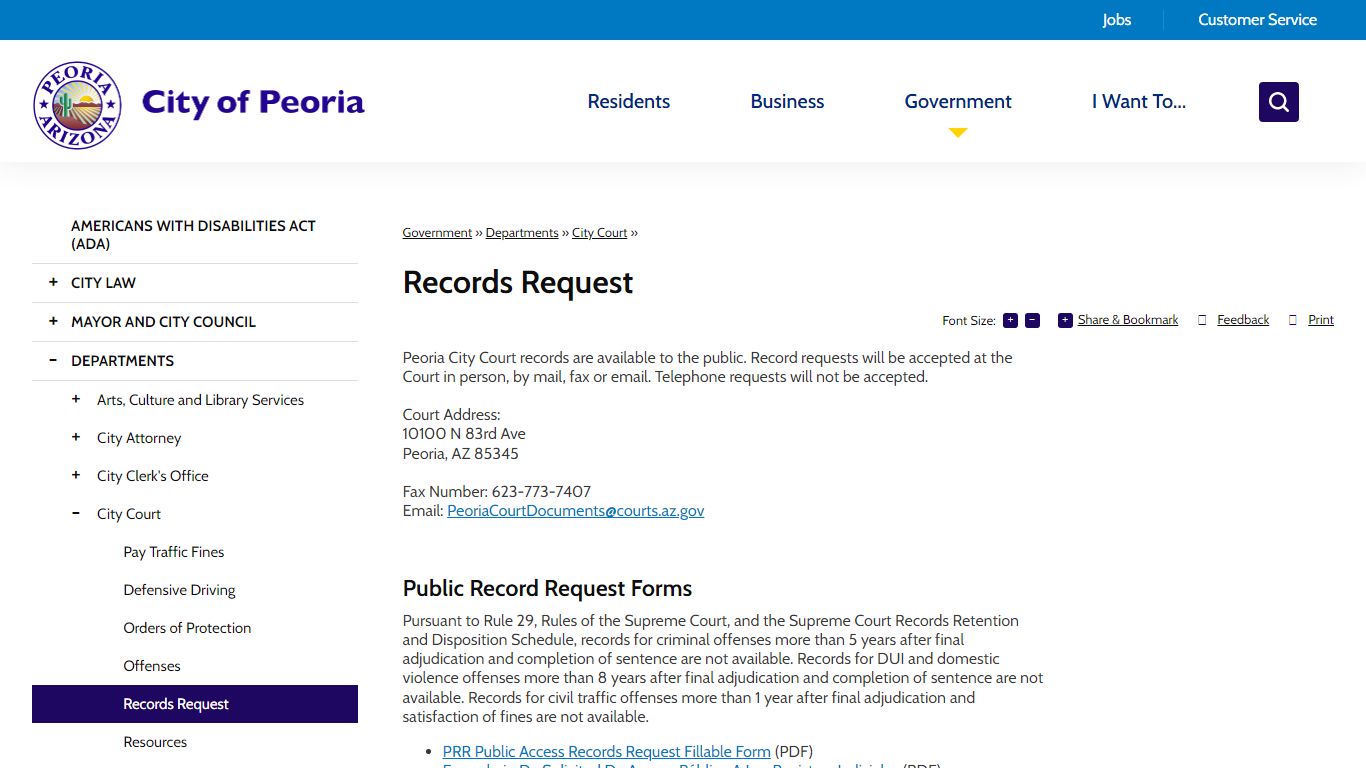The height and width of the screenshot is (768, 1366).
Task: Click the 10100 N 83rd Ave address line
Action: 464,434
